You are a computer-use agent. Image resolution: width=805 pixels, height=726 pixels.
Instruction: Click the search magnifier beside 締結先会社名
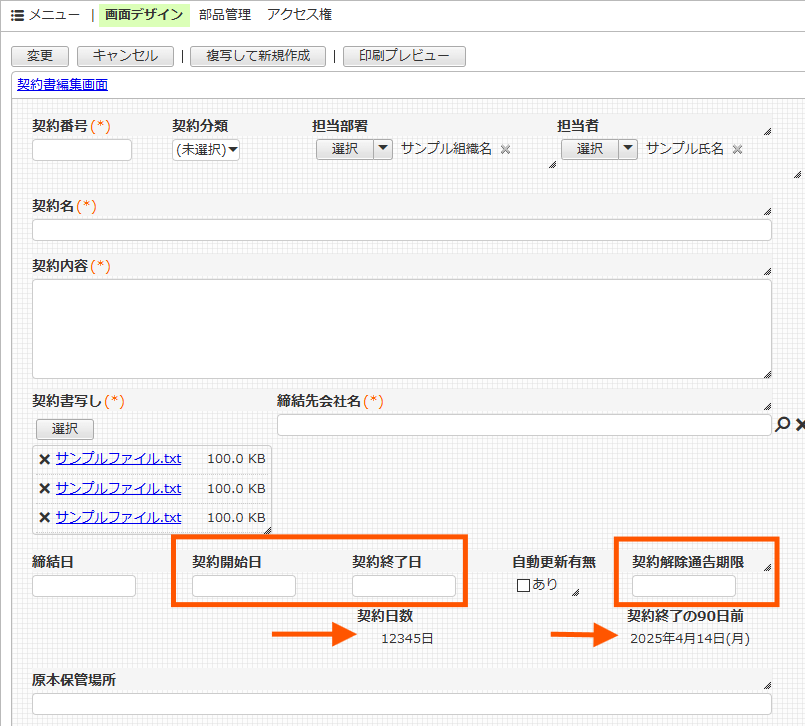(783, 425)
